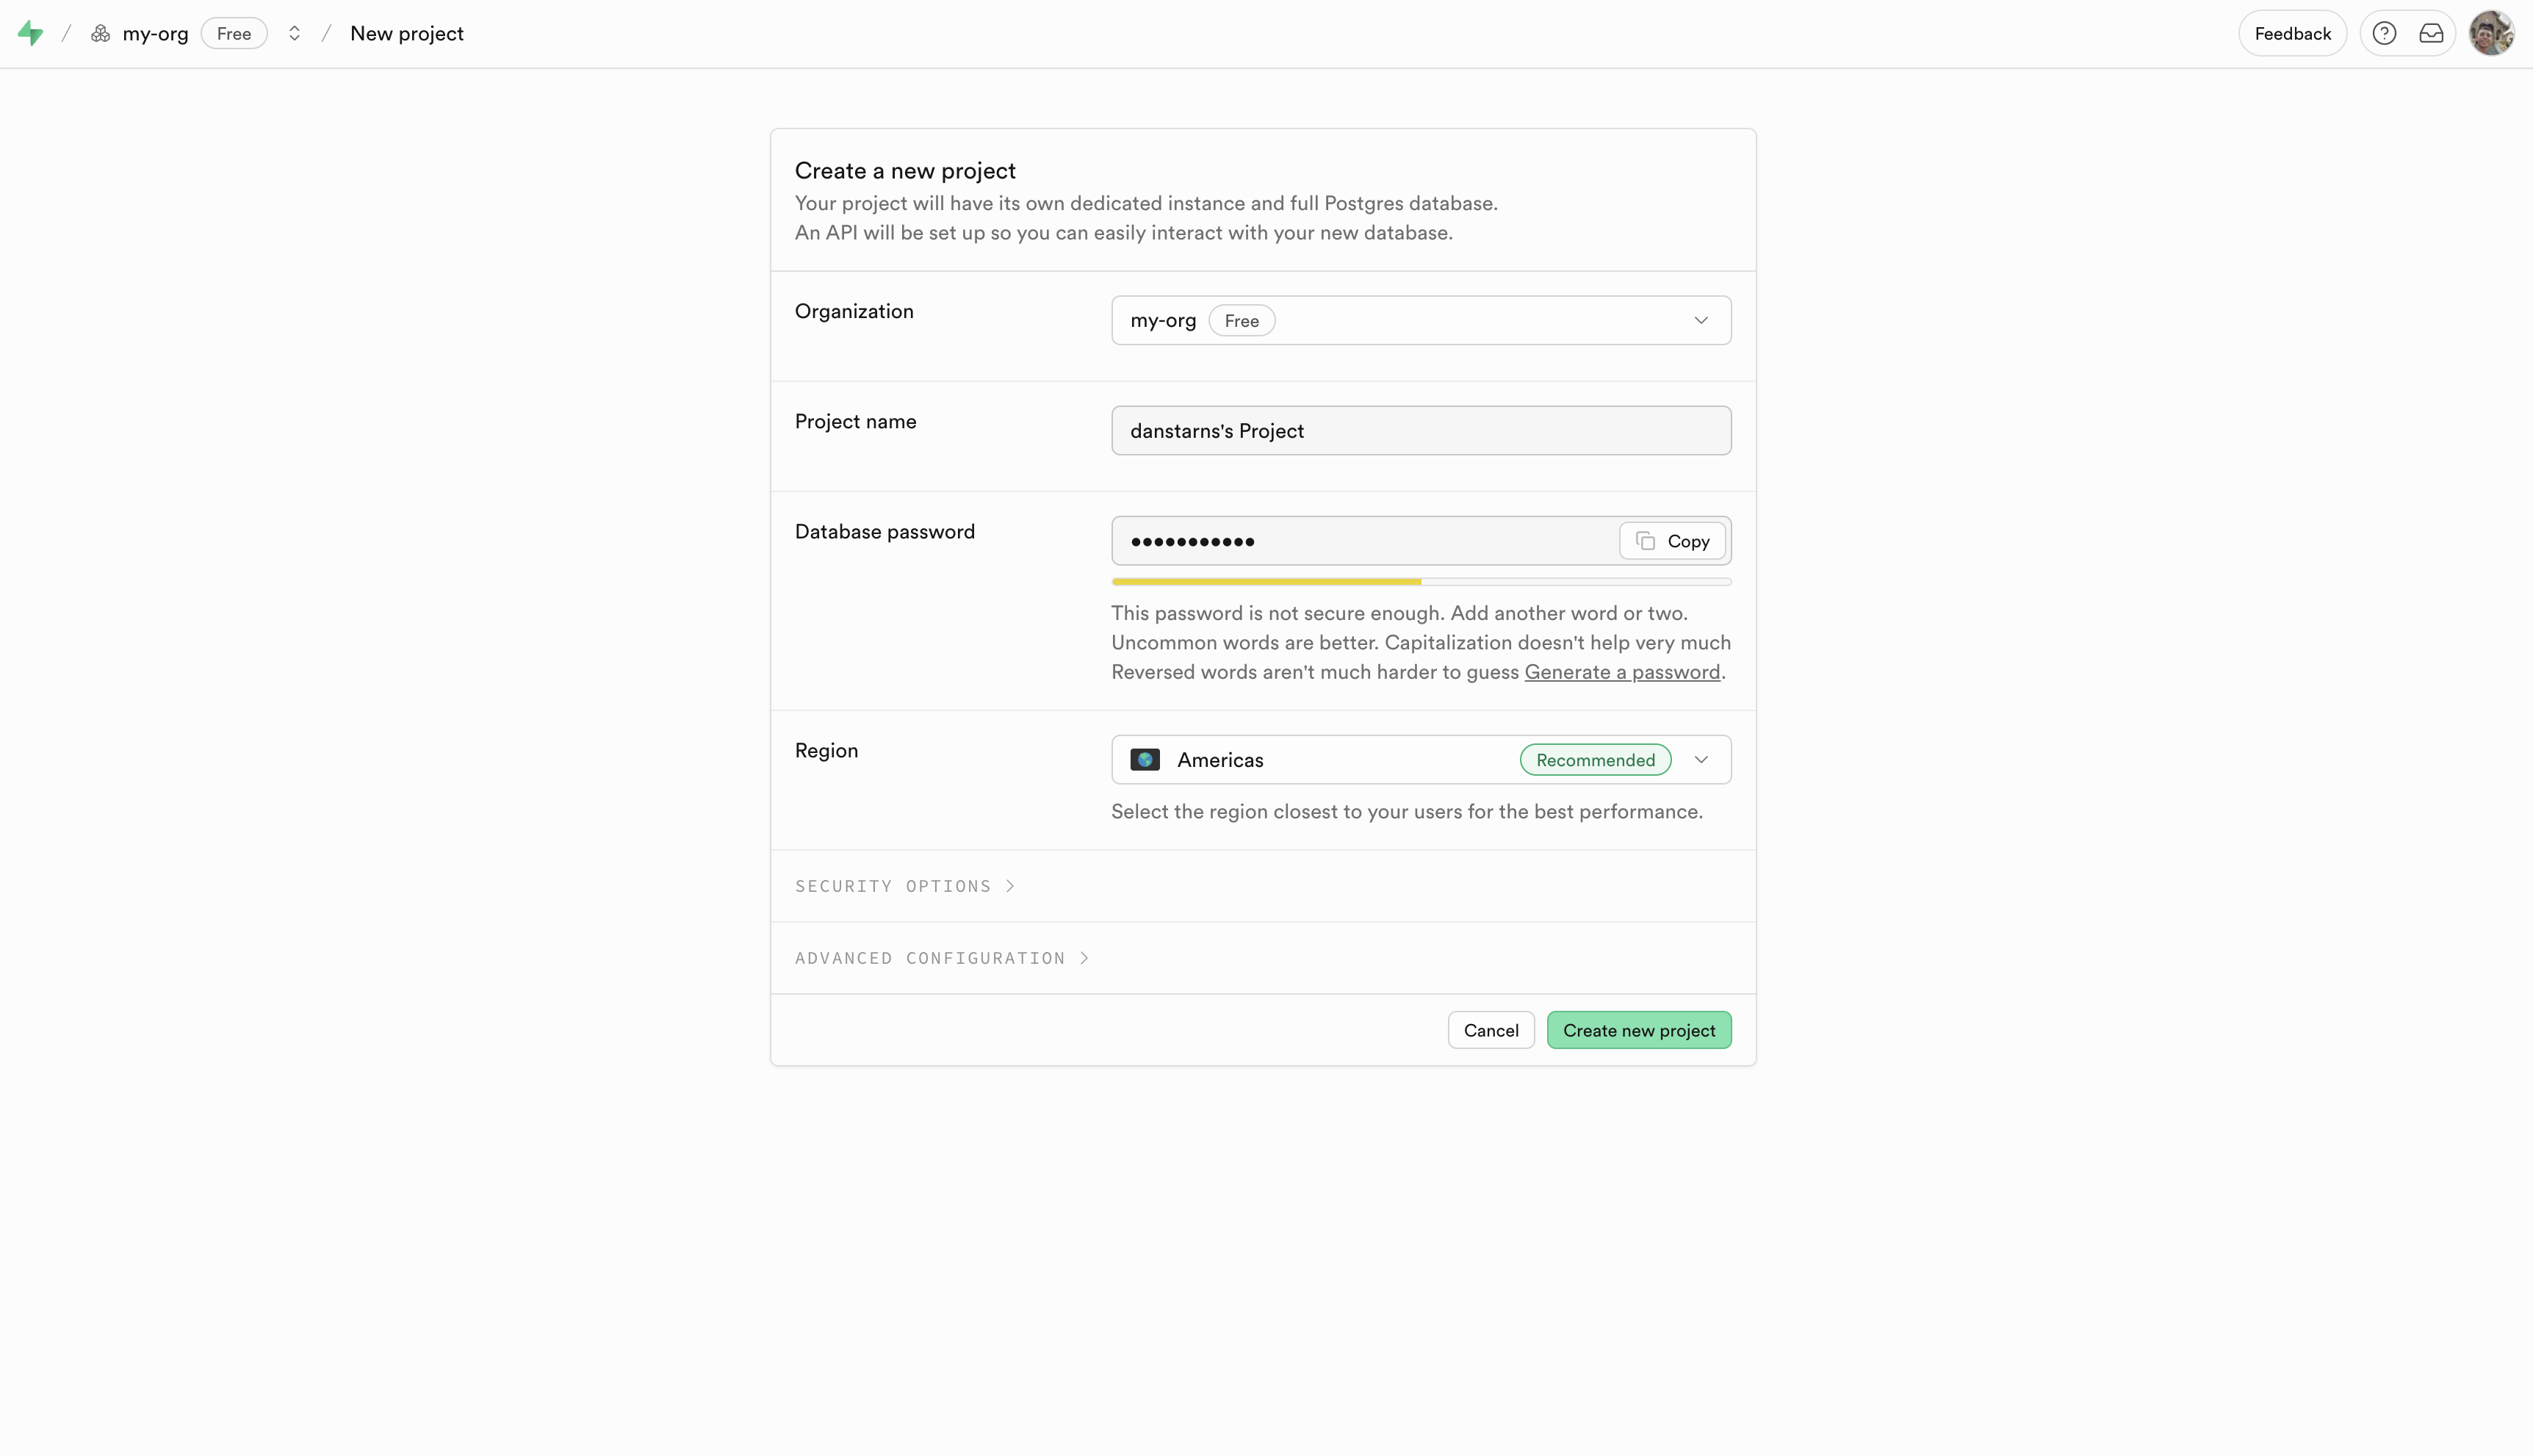Click the organization icon beside my-org breadcrumb
Image resolution: width=2533 pixels, height=1456 pixels.
pyautogui.click(x=100, y=33)
